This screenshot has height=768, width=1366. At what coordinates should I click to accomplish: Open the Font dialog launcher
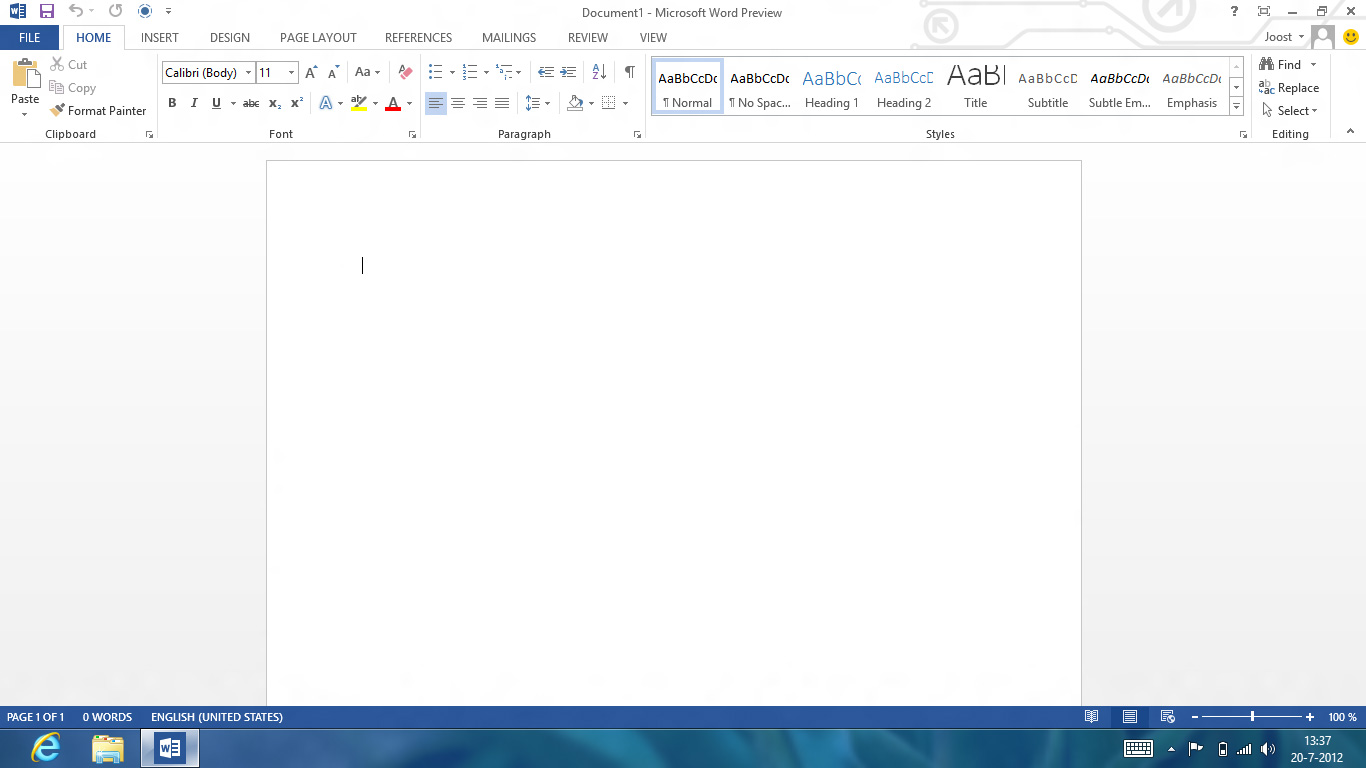[412, 134]
